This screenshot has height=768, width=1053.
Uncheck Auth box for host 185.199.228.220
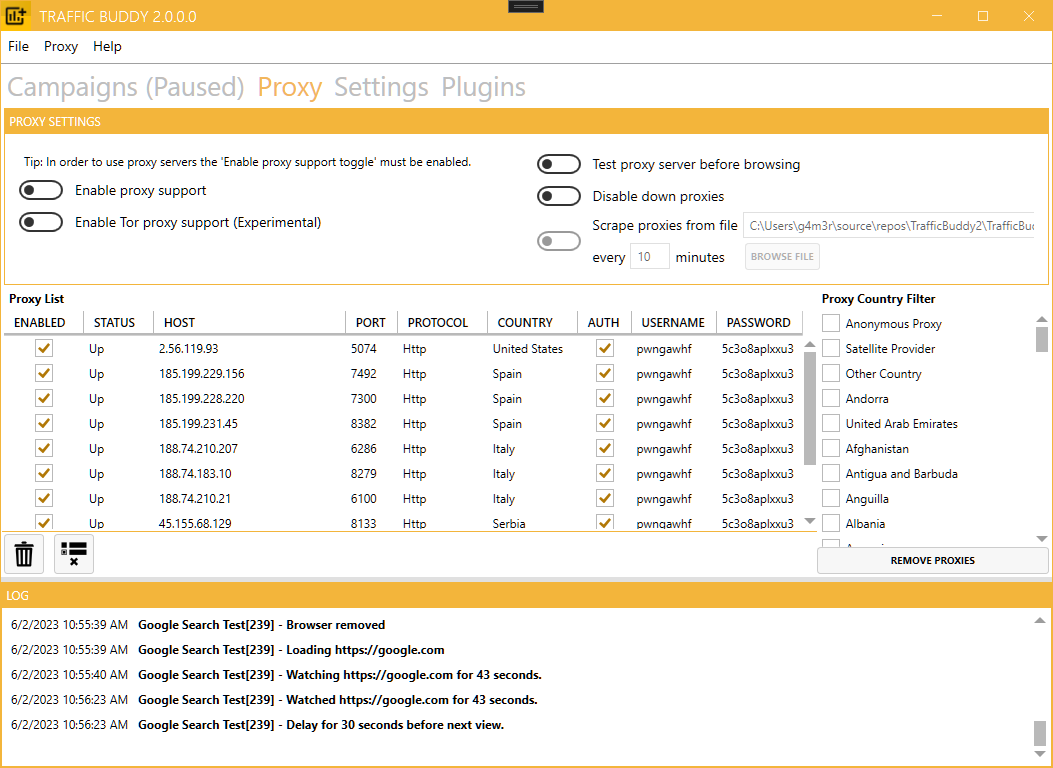pos(605,398)
